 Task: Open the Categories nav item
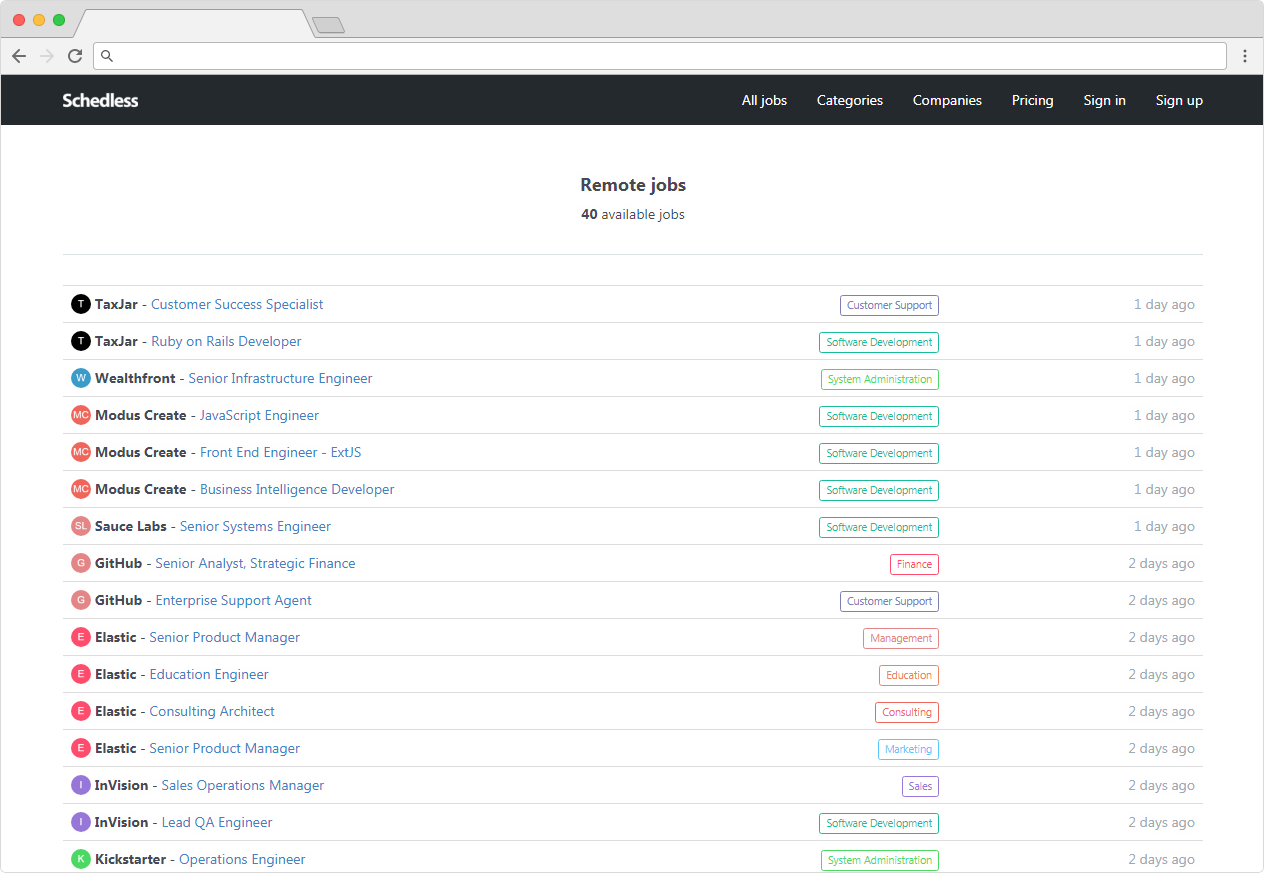point(850,100)
